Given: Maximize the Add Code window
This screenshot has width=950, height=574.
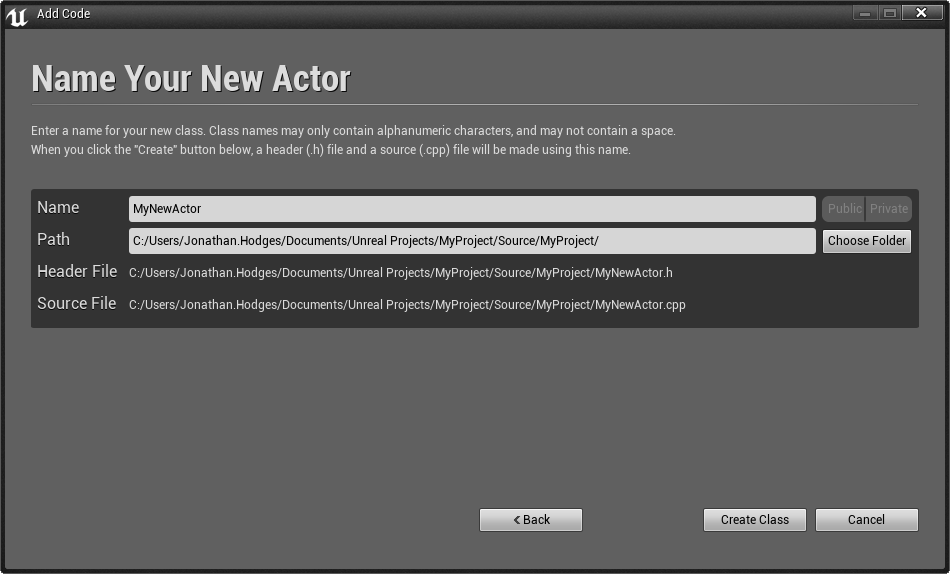Looking at the screenshot, I should point(889,13).
